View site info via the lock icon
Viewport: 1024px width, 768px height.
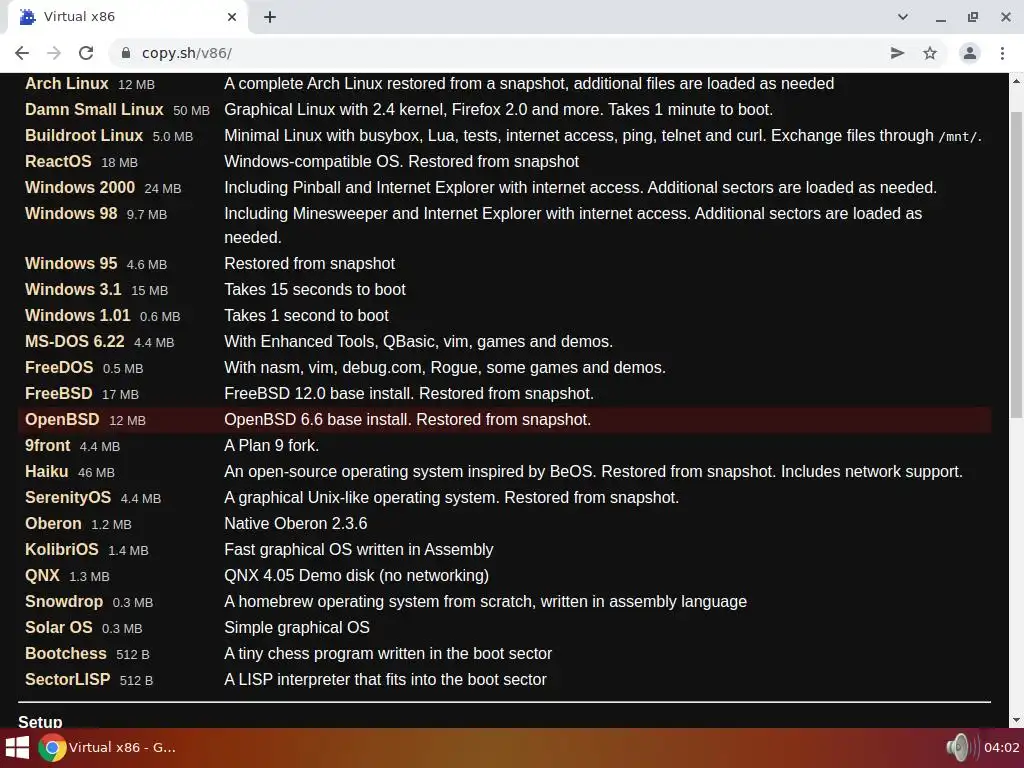pos(126,53)
